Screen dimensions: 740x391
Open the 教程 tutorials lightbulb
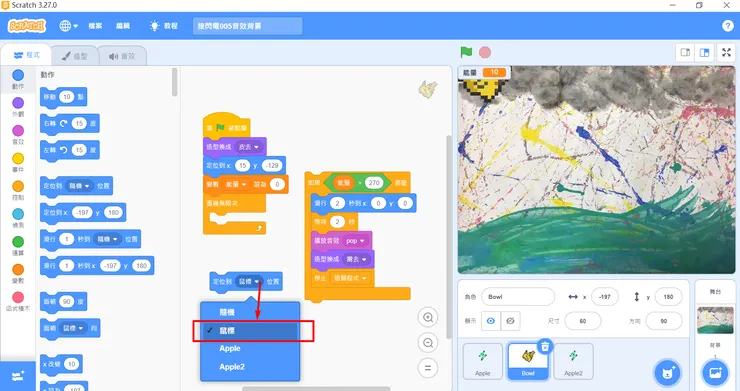pos(163,26)
